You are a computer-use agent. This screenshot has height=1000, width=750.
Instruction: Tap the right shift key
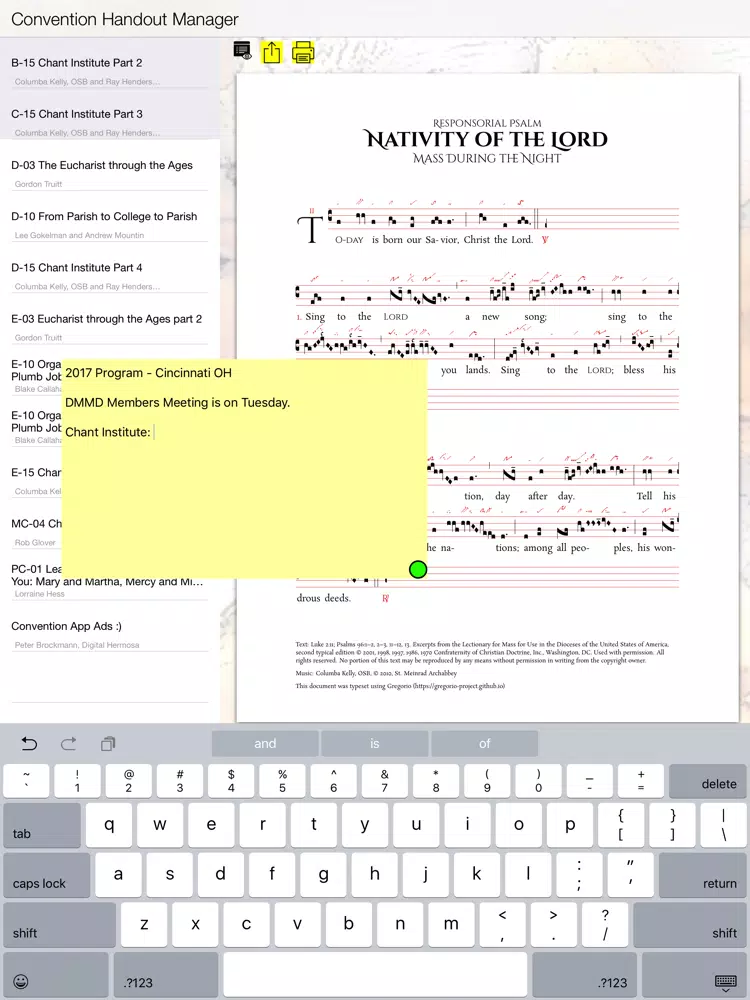coord(690,924)
